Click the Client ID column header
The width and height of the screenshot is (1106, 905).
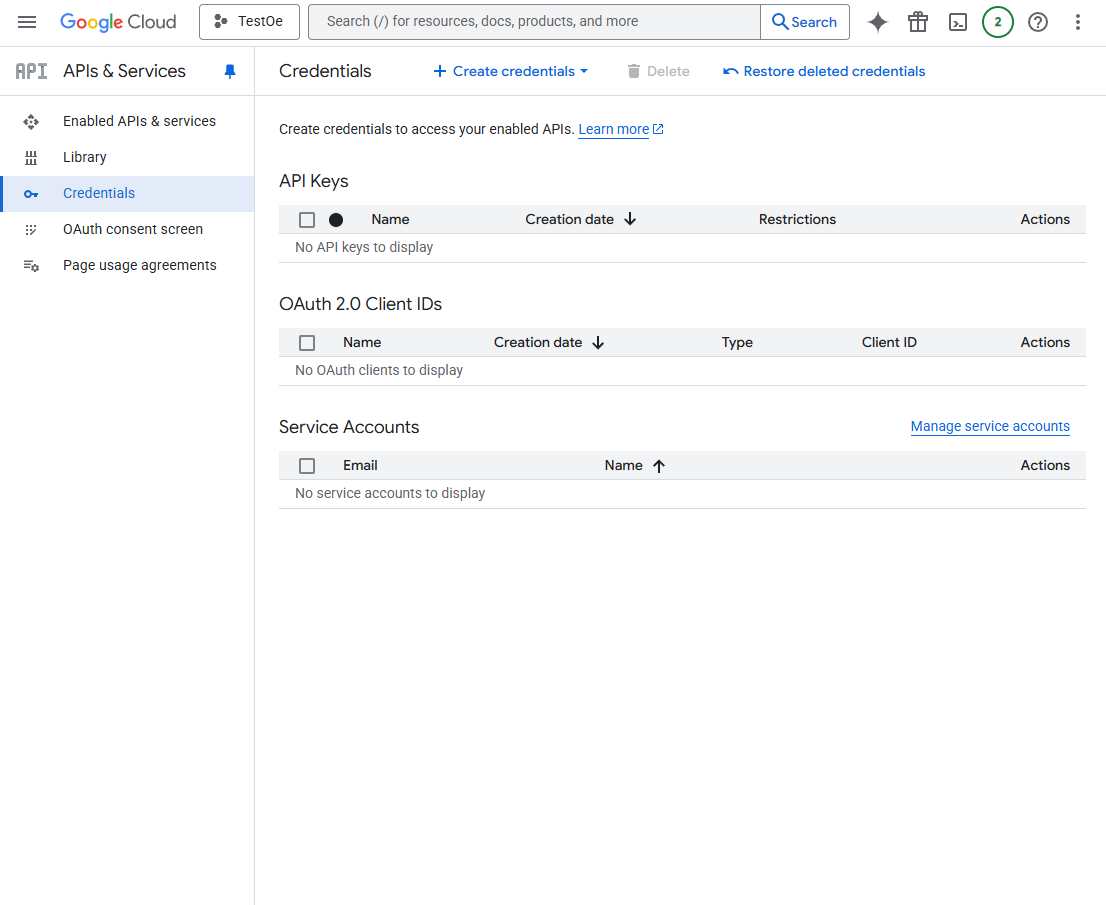point(889,342)
